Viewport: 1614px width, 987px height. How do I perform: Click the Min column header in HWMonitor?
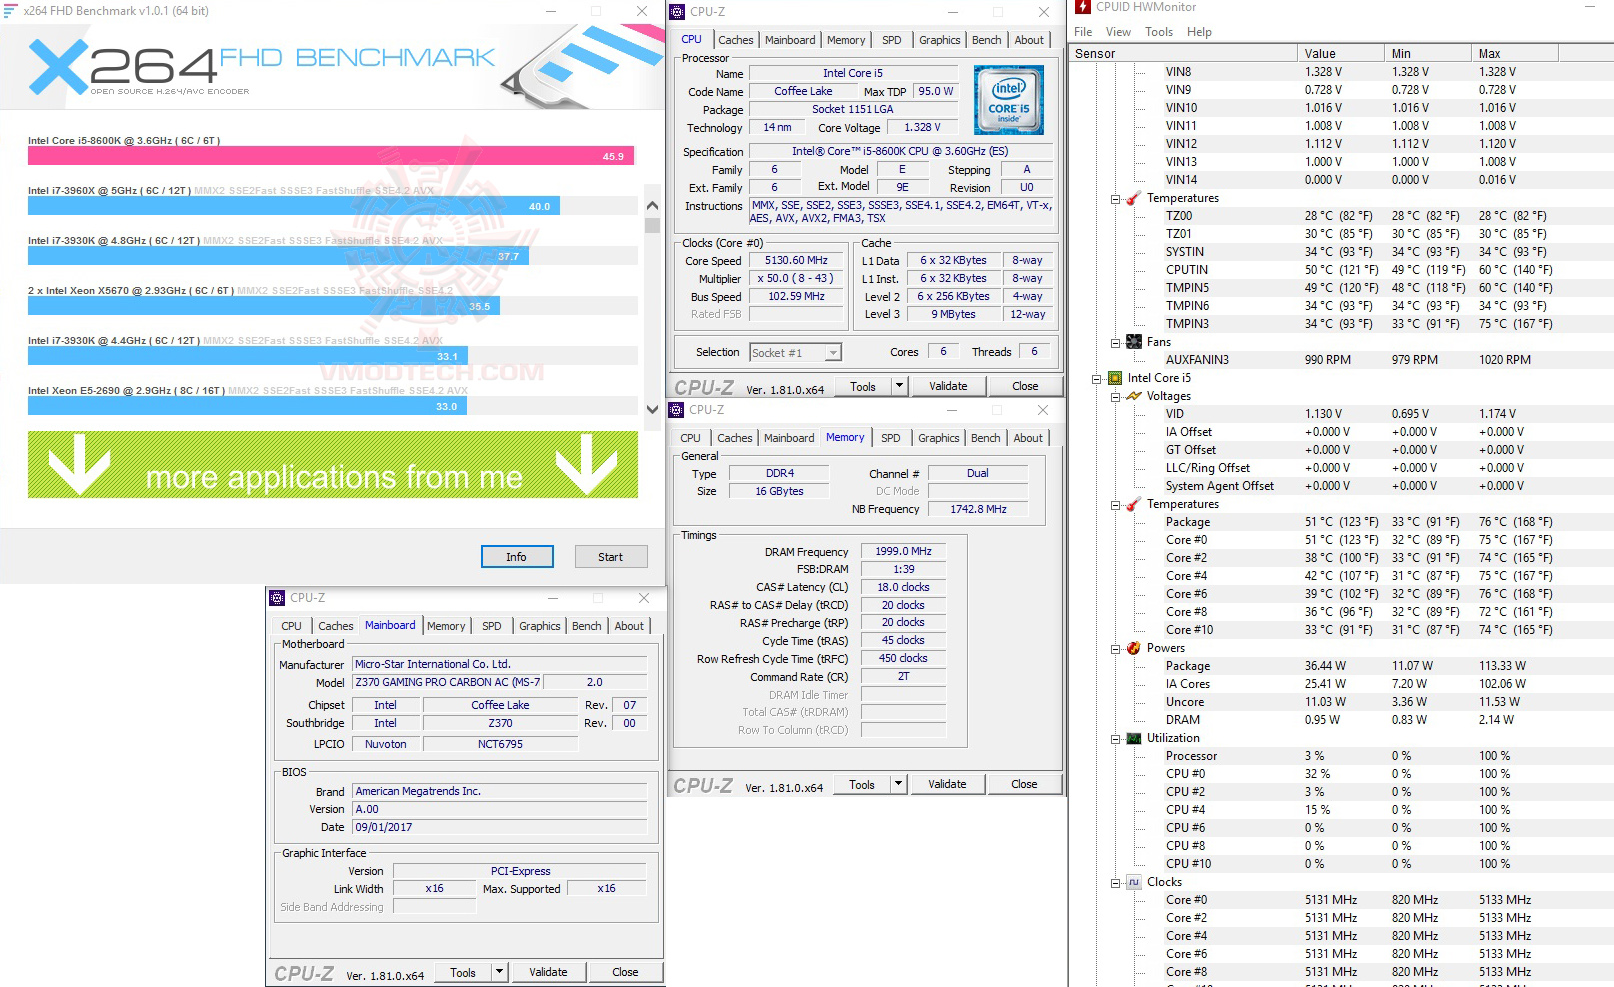click(x=1427, y=54)
